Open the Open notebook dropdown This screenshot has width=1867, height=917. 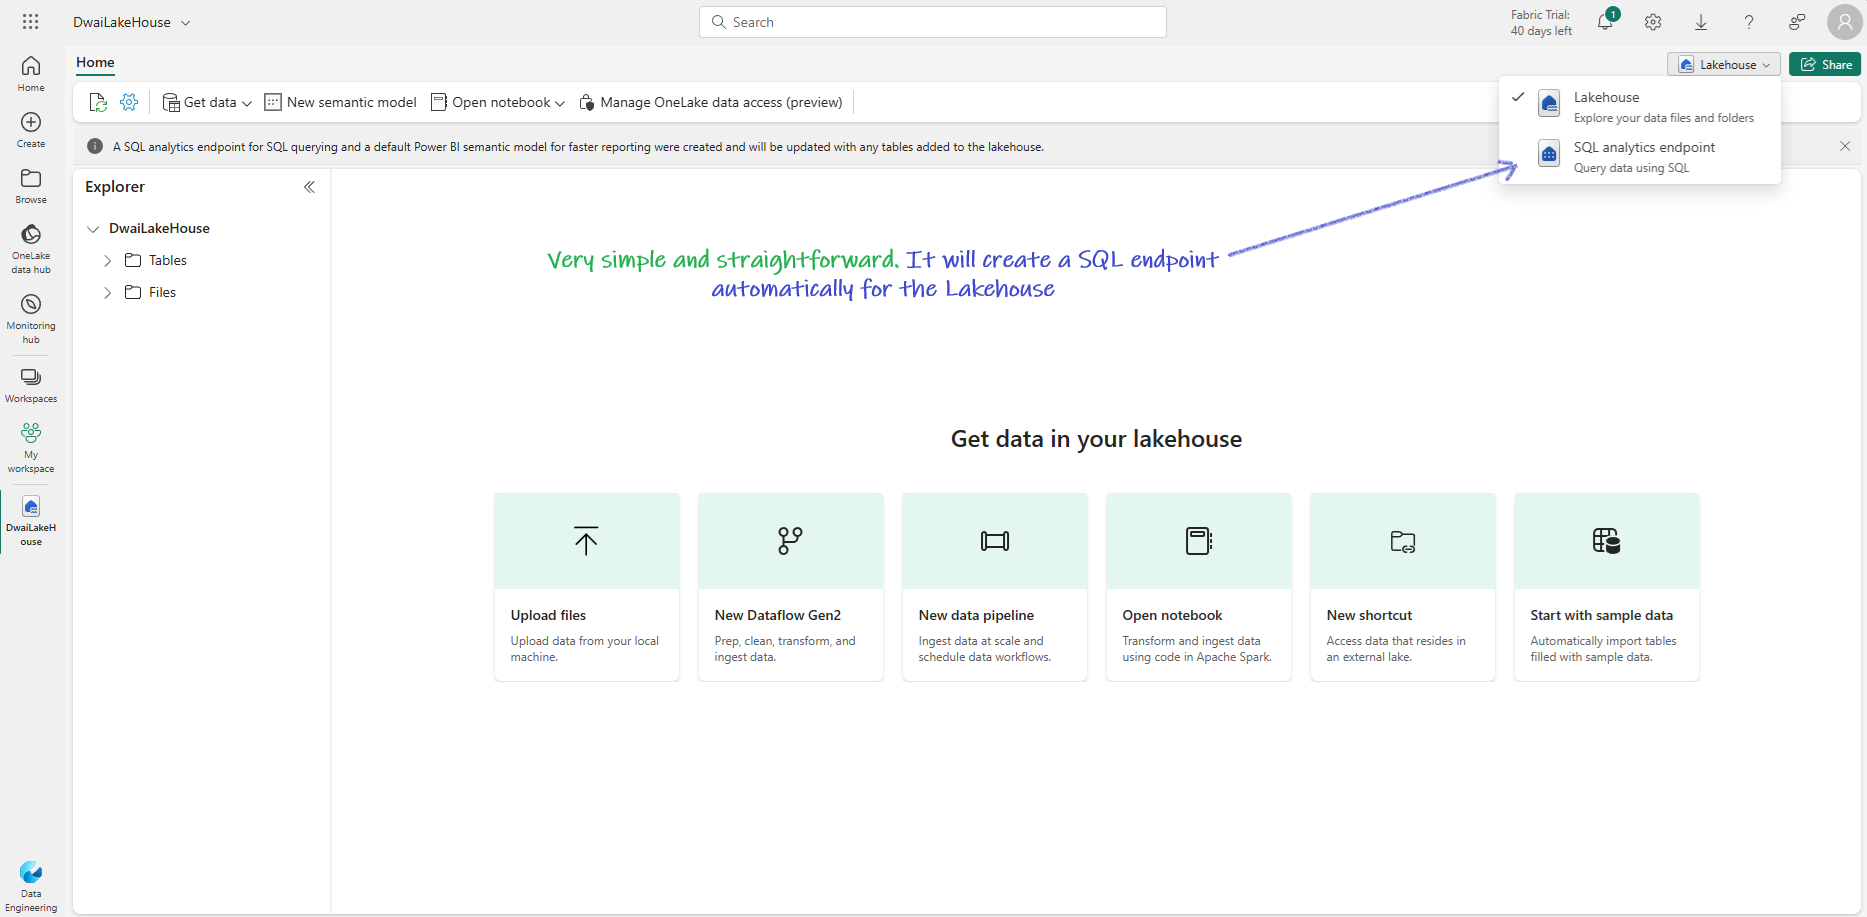point(498,102)
